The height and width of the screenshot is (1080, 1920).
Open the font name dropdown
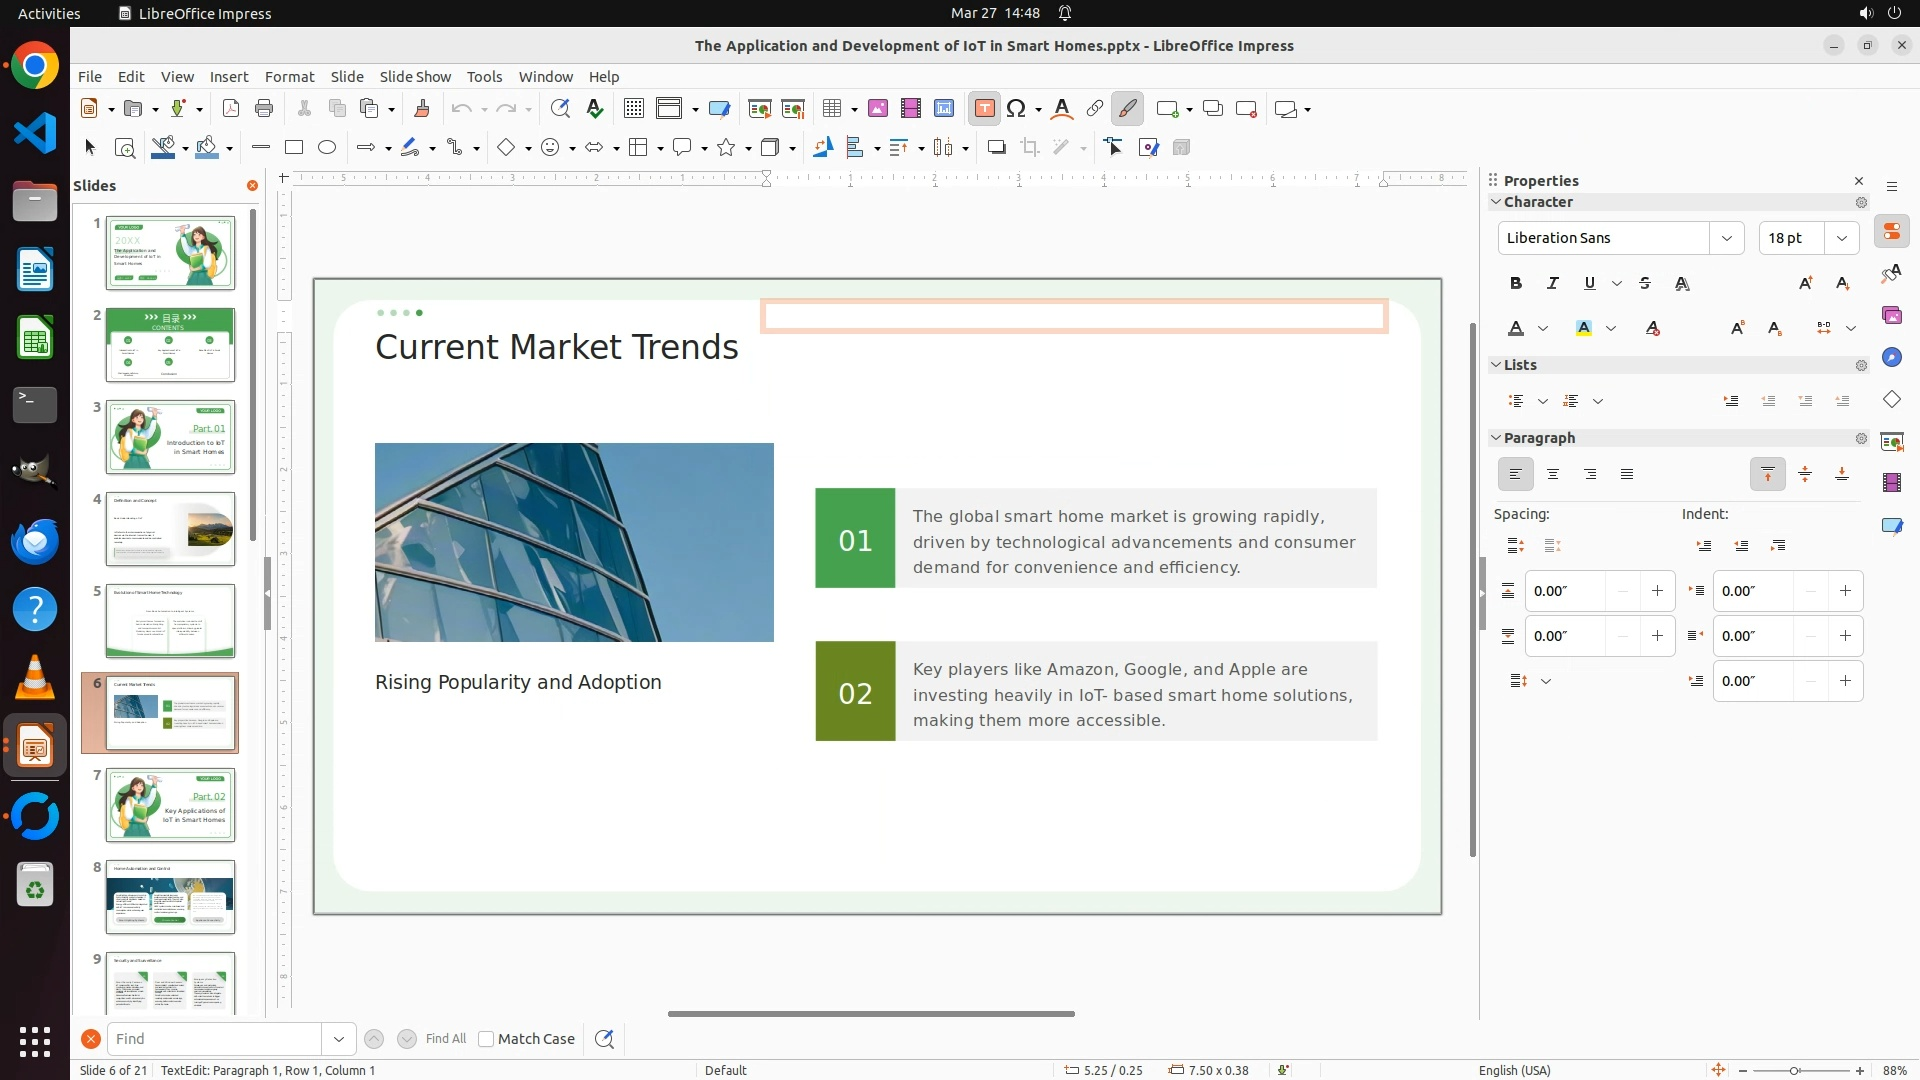tap(1726, 238)
